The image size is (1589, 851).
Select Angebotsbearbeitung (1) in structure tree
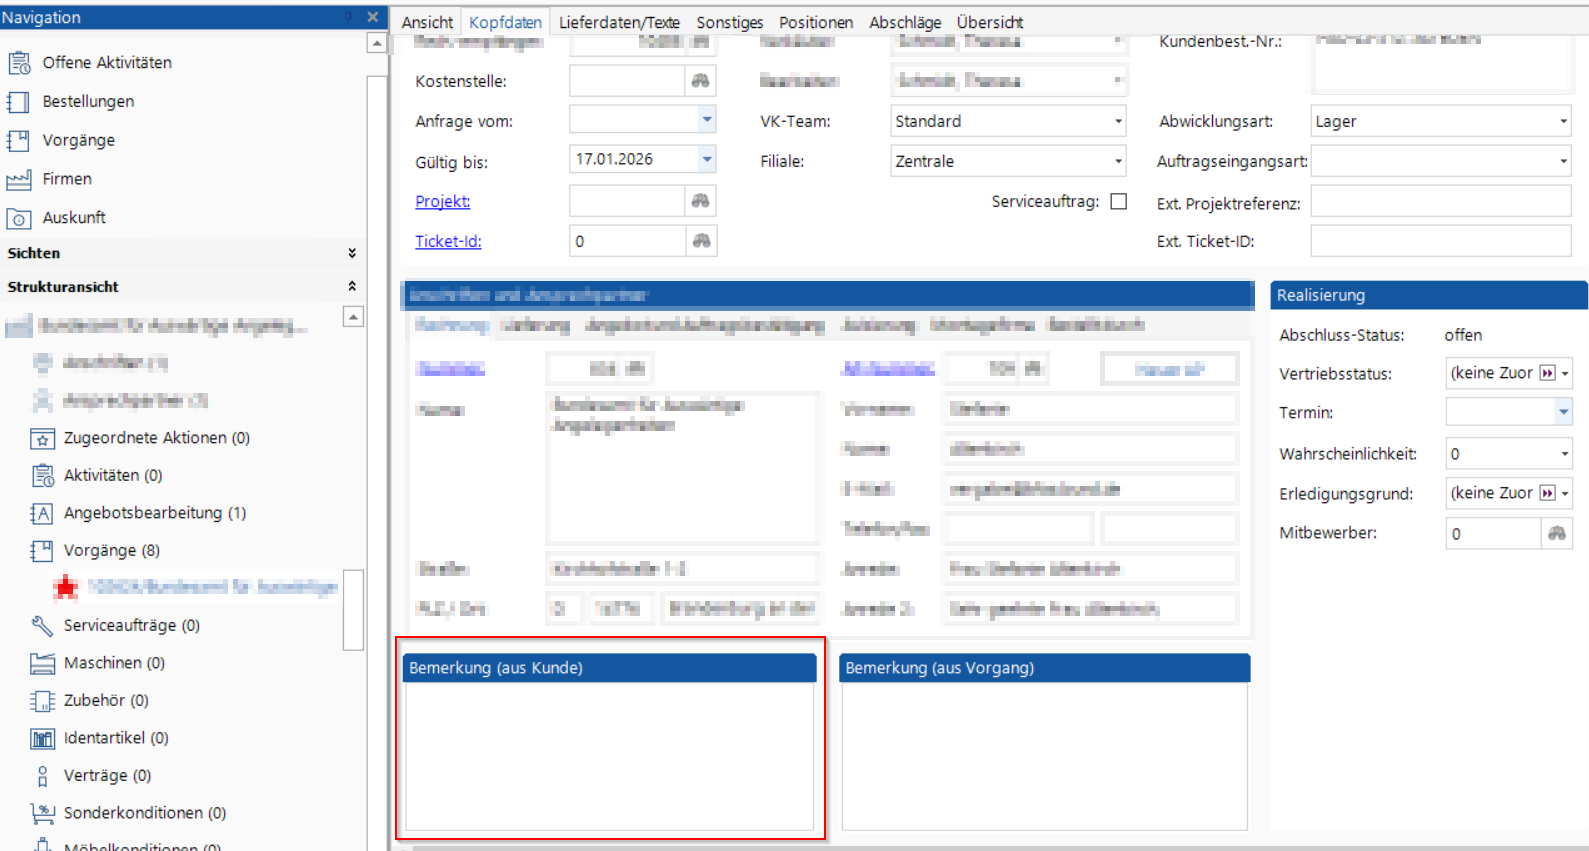point(154,513)
